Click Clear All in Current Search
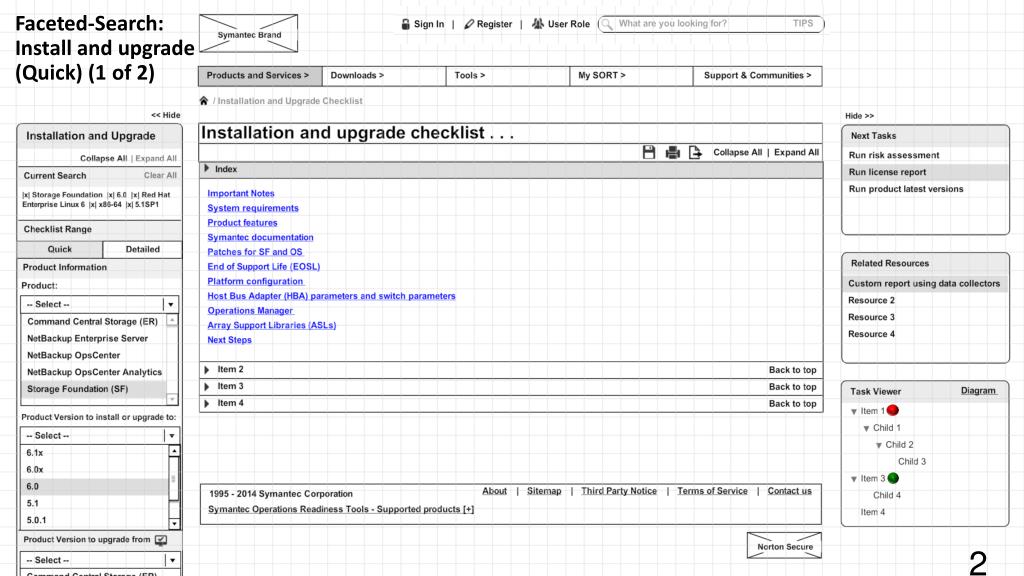Screen dimensions: 1024x576 [160, 176]
